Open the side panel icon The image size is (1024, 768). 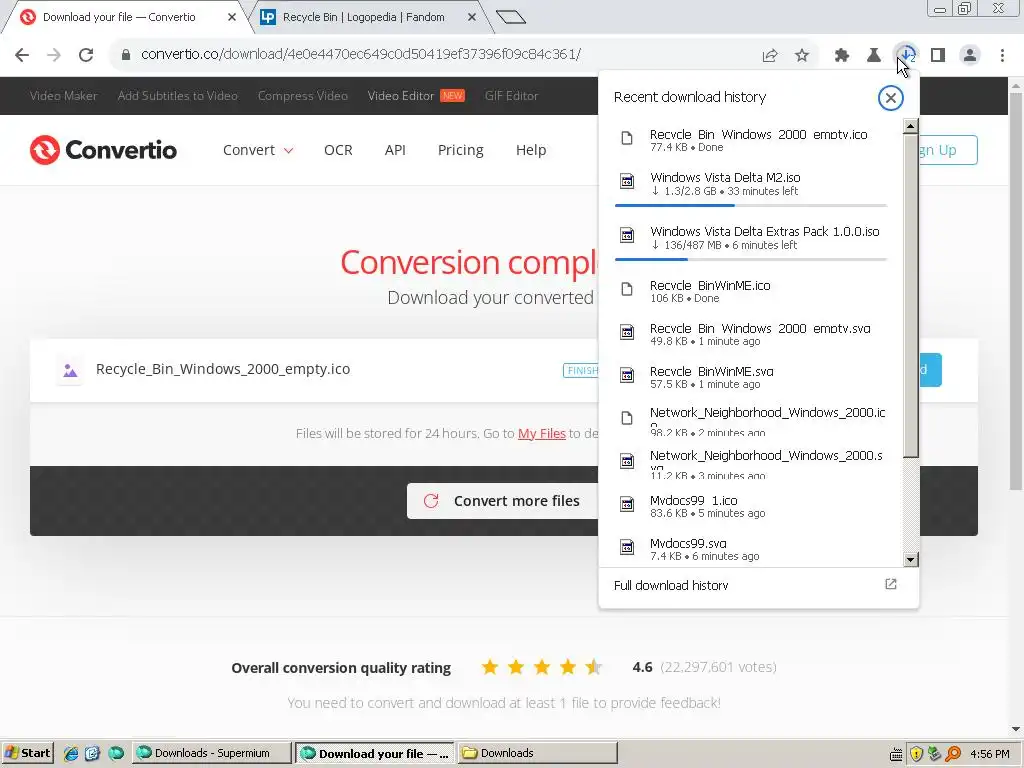pos(938,56)
